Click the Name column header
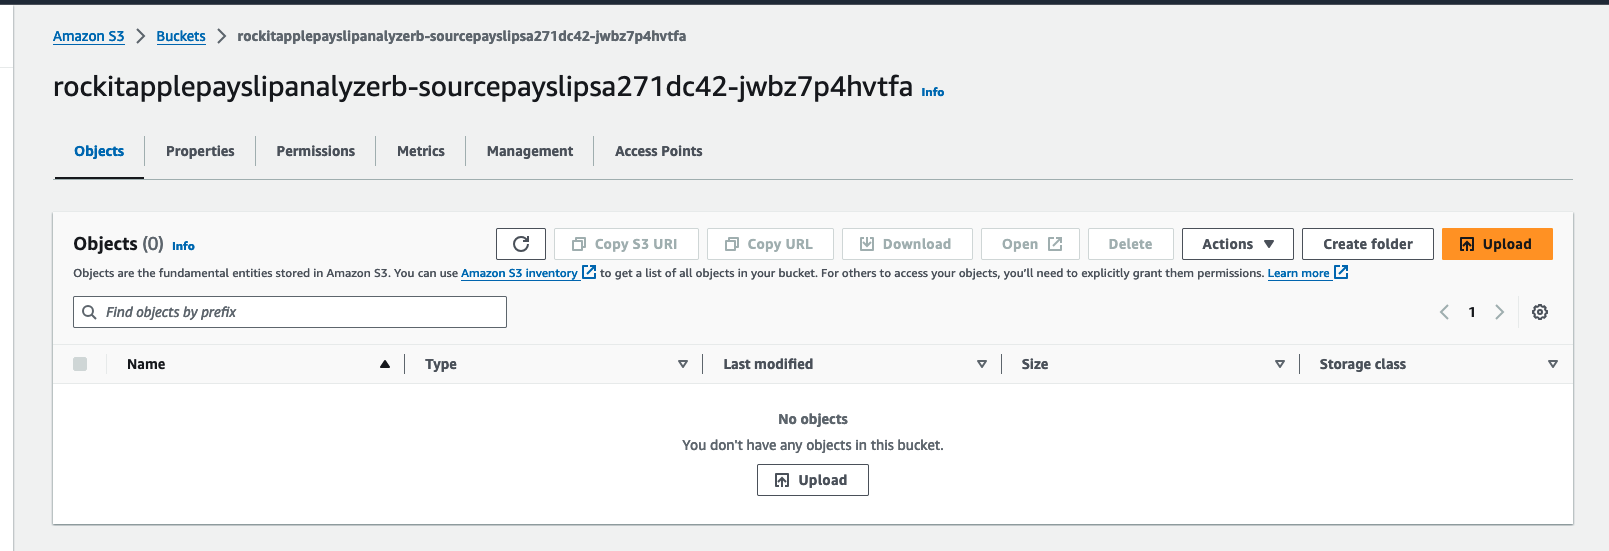Viewport: 1609px width, 551px height. pos(146,364)
